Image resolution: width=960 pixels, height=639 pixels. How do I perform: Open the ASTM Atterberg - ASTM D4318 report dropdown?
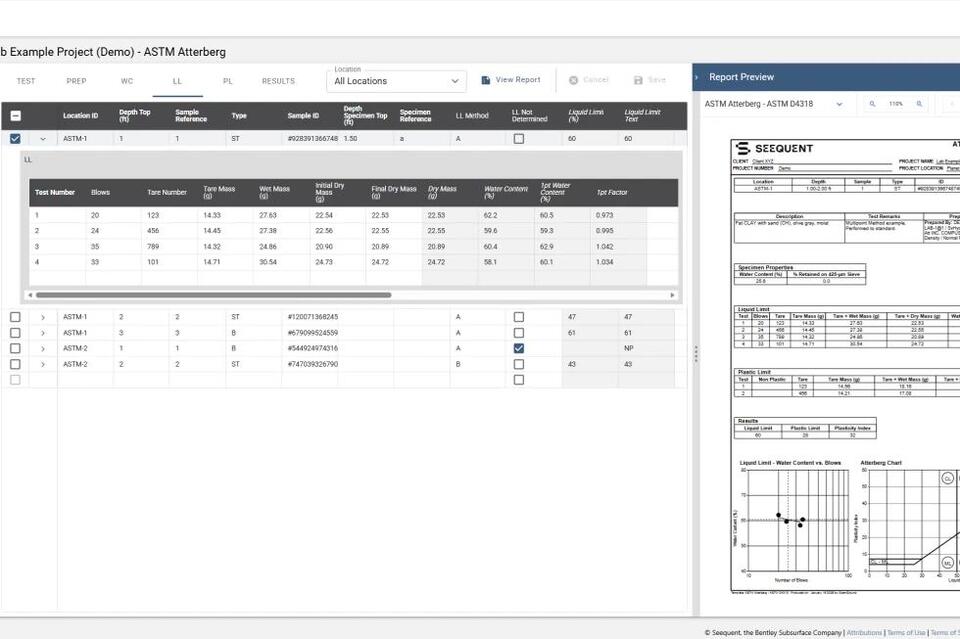point(773,104)
